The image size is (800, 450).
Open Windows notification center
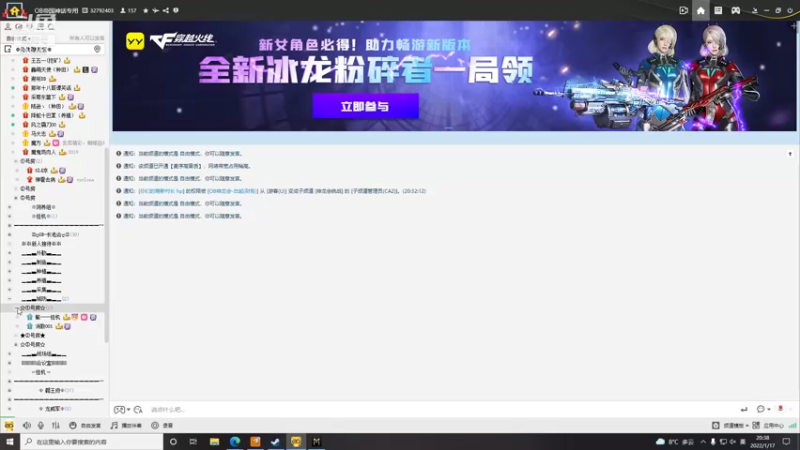coord(786,442)
